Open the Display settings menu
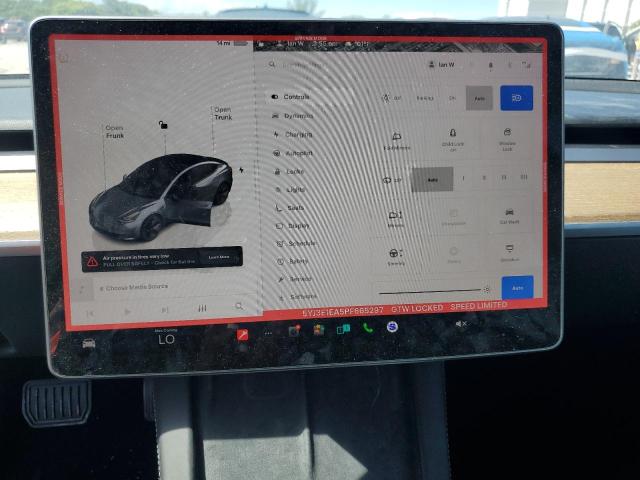The height and width of the screenshot is (480, 640). pos(293,226)
